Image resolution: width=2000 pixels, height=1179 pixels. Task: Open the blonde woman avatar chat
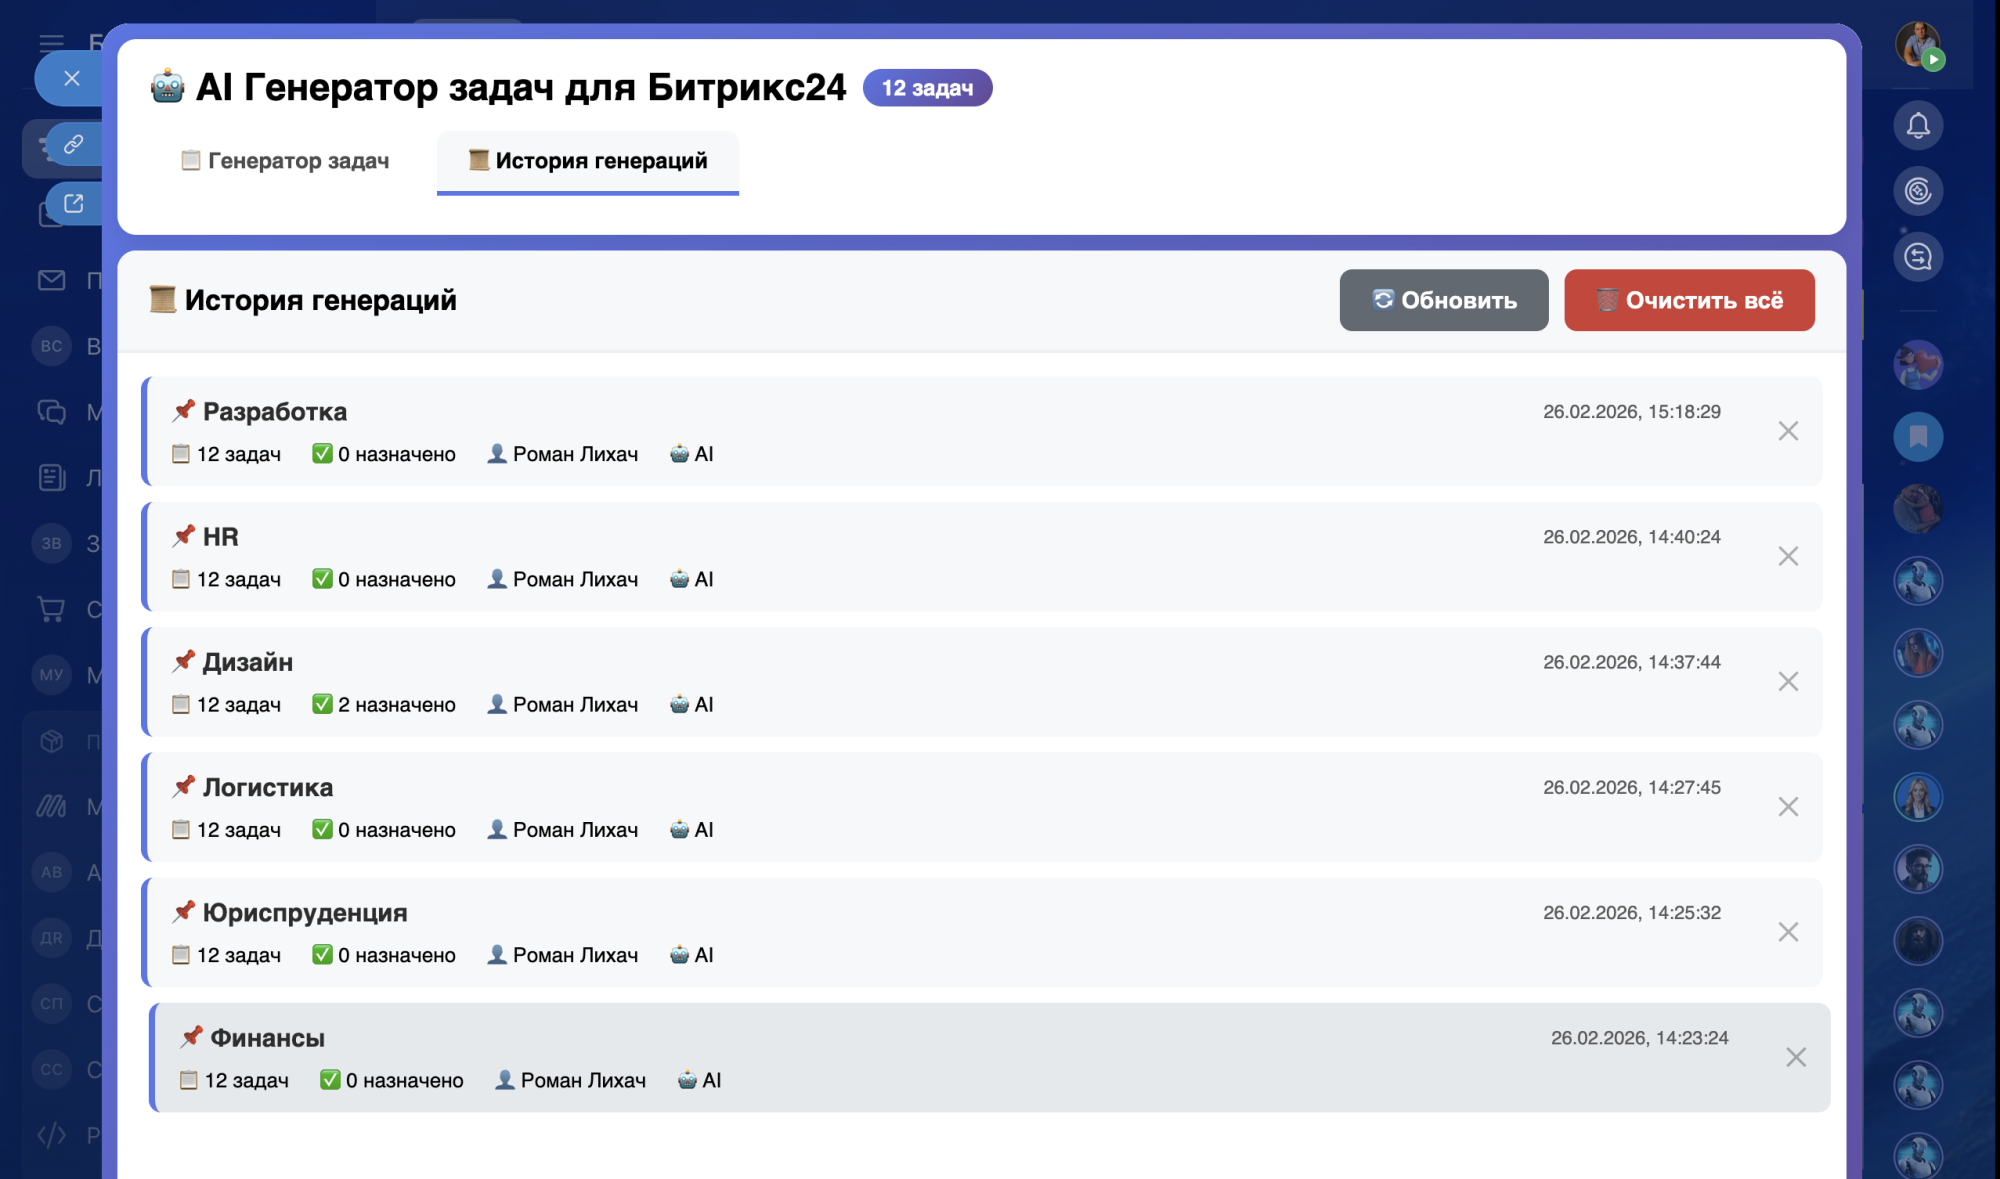1918,797
